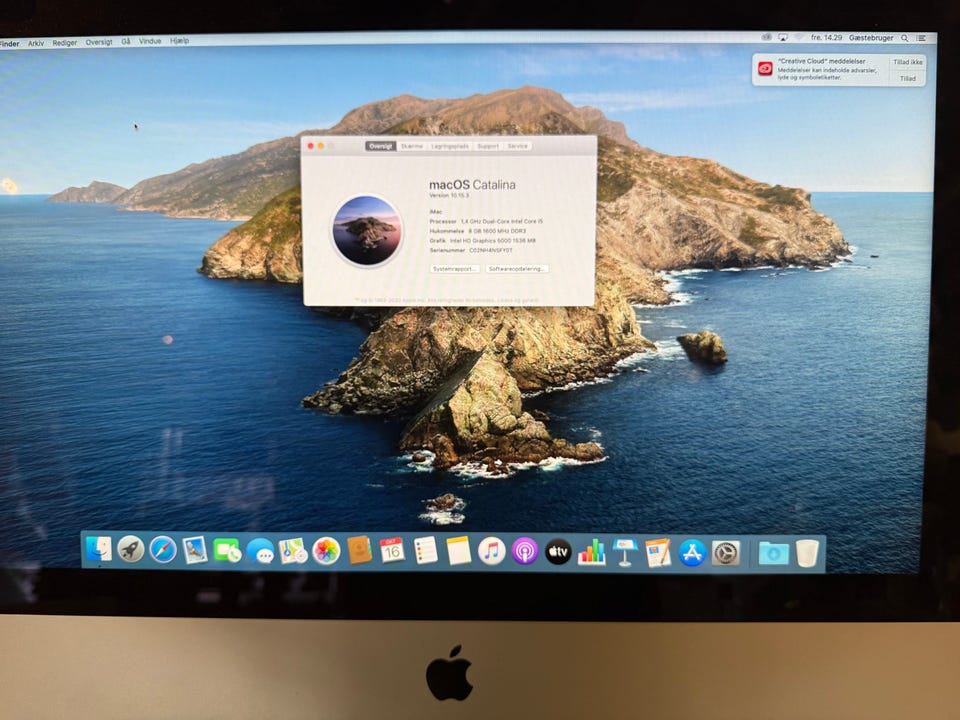
Task: Start FaceTime from the Dock
Action: [x=227, y=550]
